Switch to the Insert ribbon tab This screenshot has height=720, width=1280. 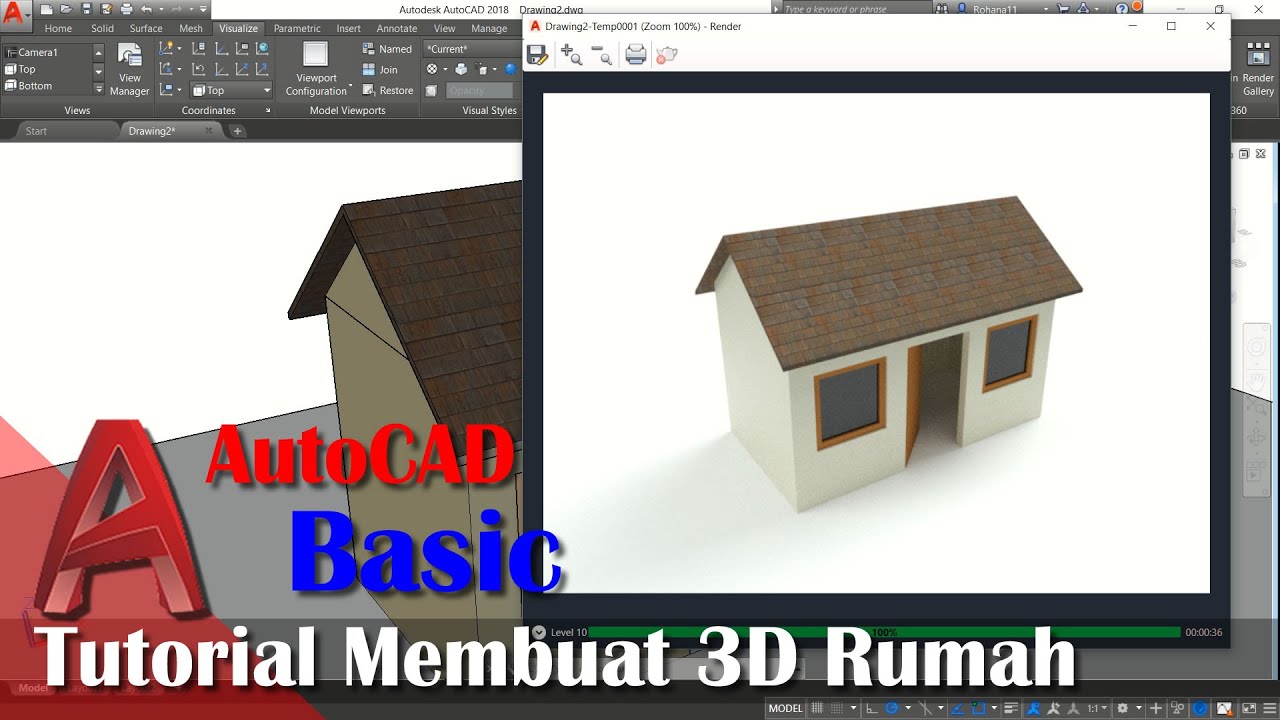coord(349,28)
